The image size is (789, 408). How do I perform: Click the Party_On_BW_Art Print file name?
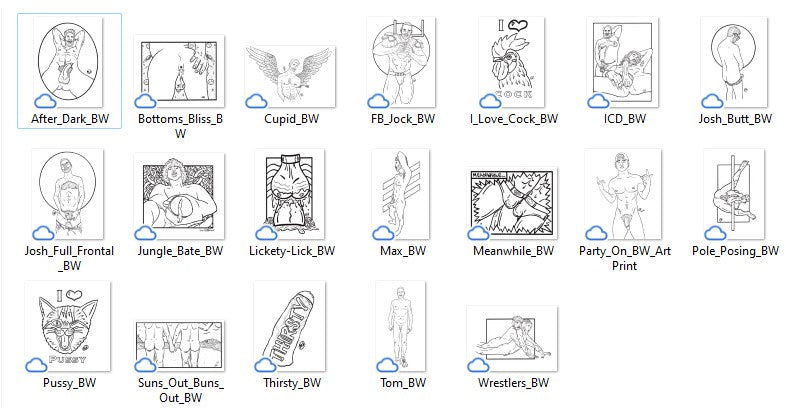tap(624, 258)
